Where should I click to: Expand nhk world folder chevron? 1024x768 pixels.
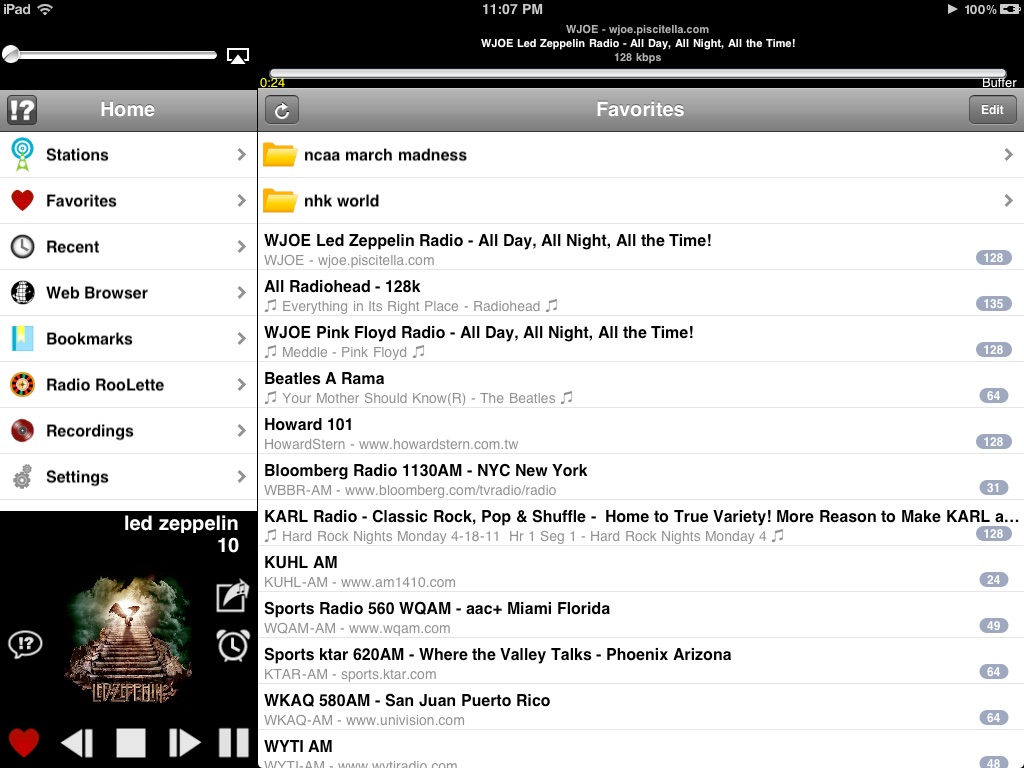pos(1008,200)
